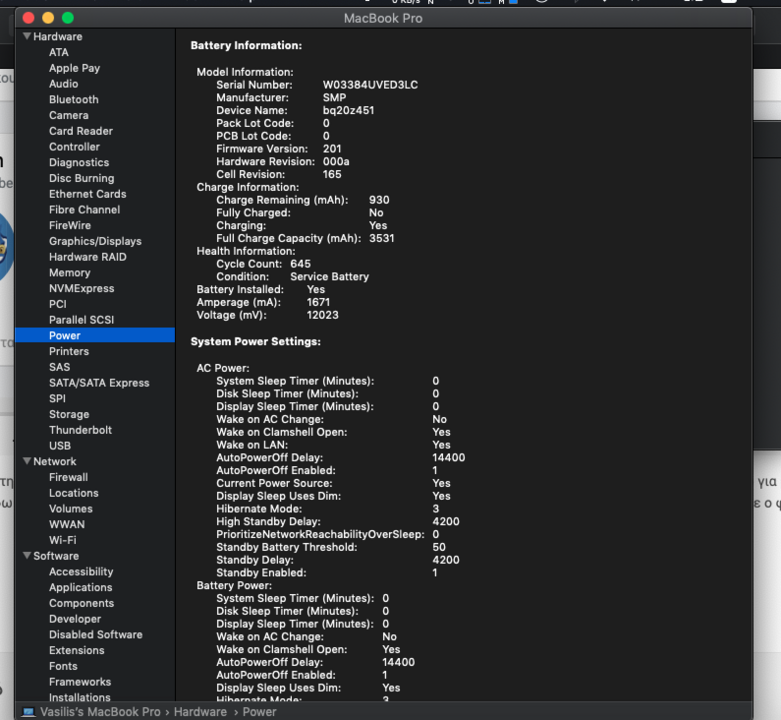Open Parallel SCSI entry

coord(82,320)
